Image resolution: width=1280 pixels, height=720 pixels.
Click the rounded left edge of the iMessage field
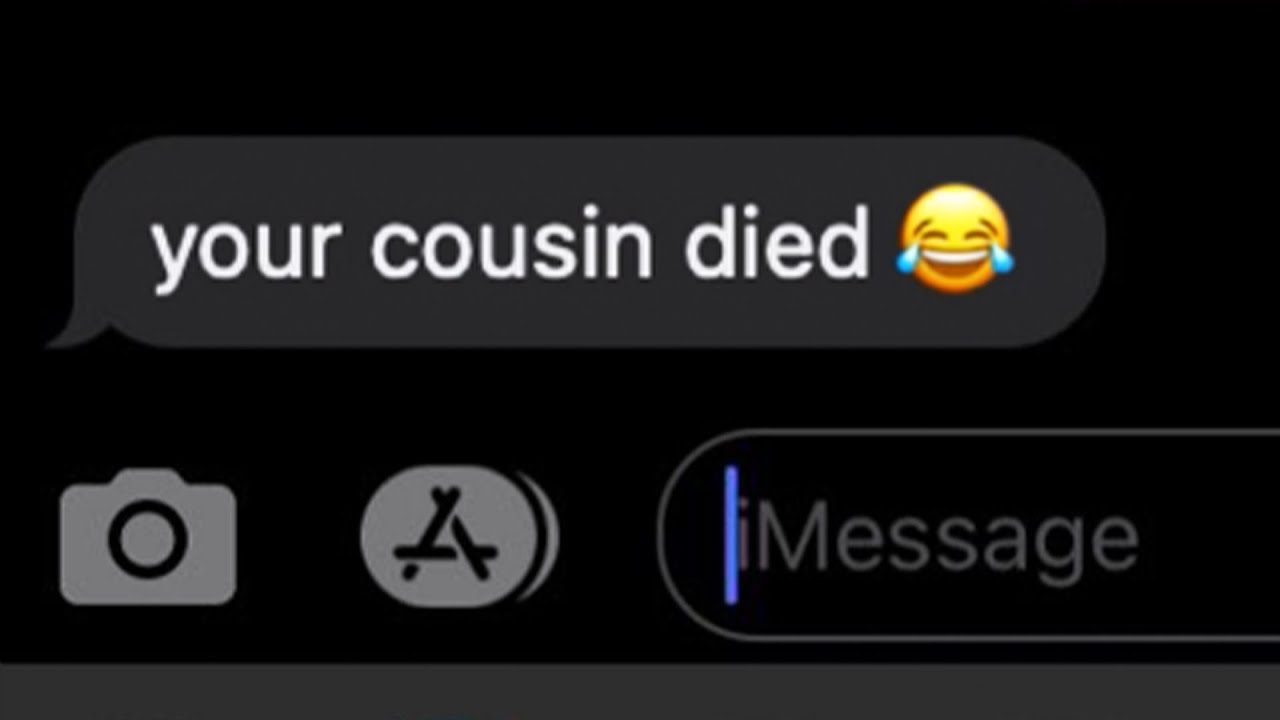680,535
